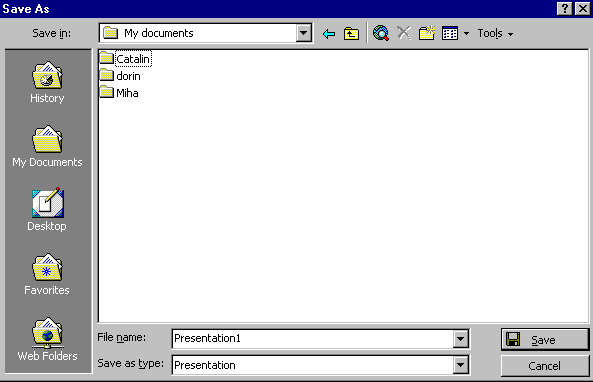Open the Web Folders shortcut
The height and width of the screenshot is (382, 593).
pos(47,339)
